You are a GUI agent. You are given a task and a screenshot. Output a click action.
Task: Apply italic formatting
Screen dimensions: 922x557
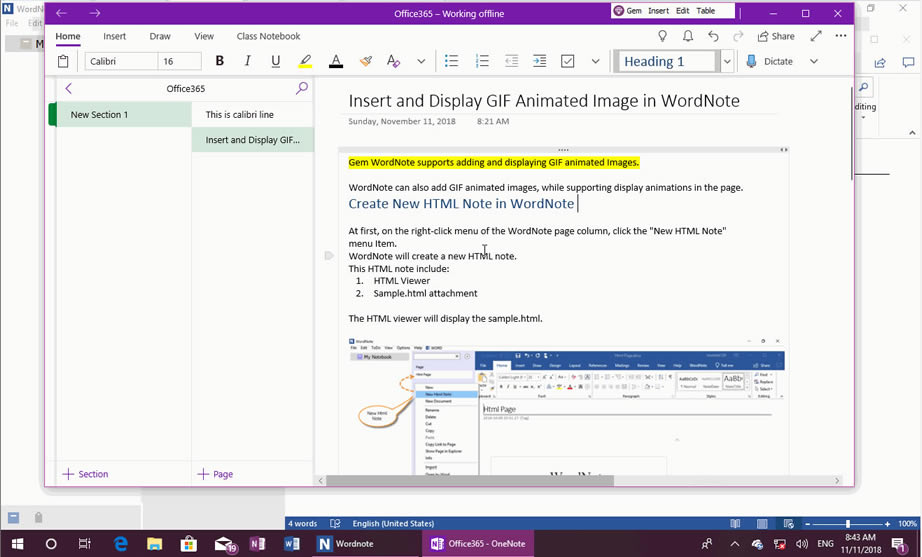click(x=247, y=61)
